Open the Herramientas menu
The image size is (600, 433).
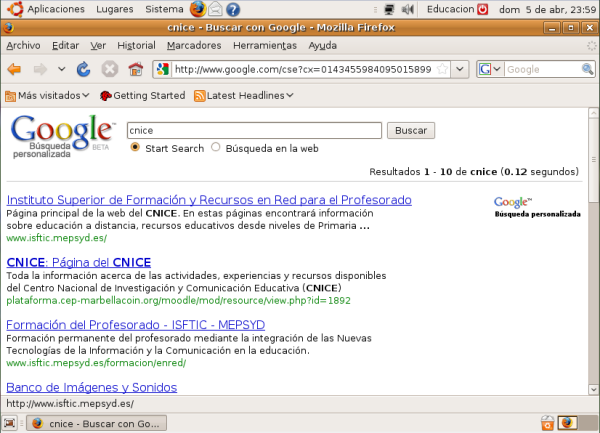[260, 45]
